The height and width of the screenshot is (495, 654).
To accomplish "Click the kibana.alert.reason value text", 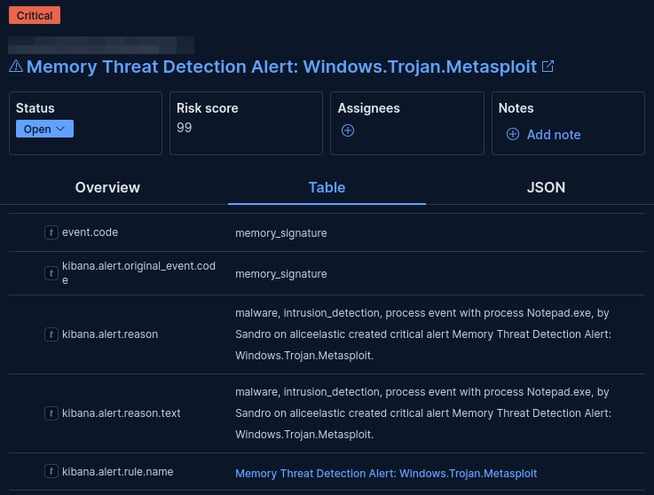I will 423,334.
